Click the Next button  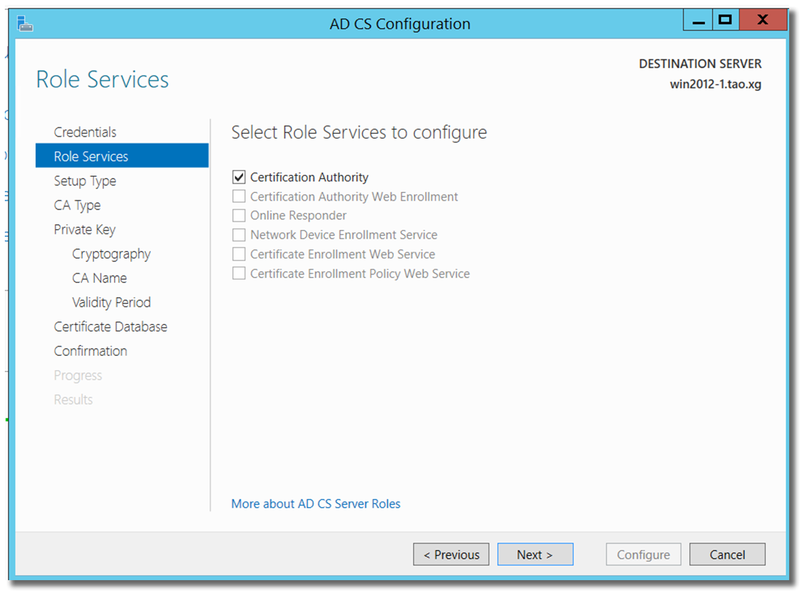(x=535, y=554)
